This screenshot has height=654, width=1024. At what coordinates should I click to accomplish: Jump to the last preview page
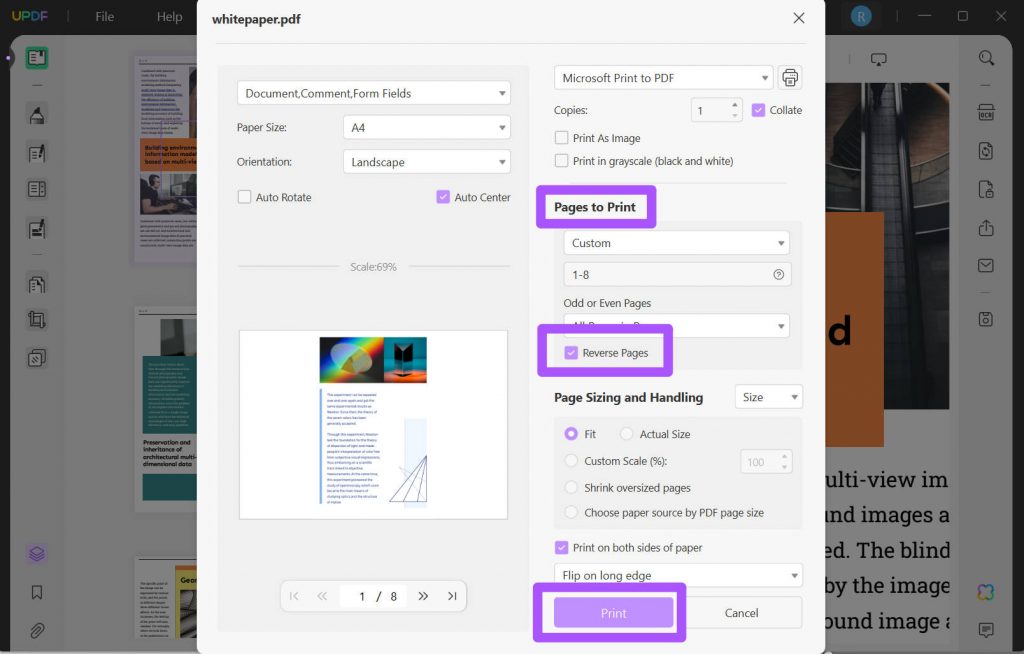[451, 596]
